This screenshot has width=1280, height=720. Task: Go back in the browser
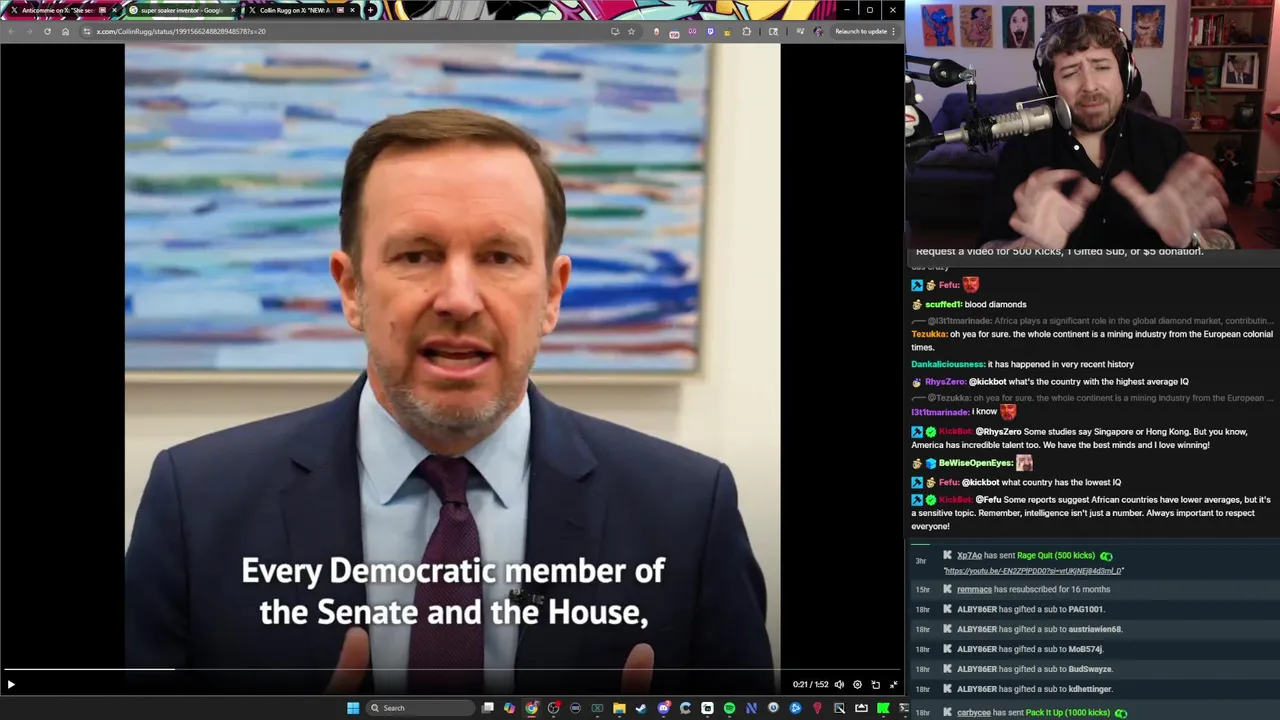point(11,31)
